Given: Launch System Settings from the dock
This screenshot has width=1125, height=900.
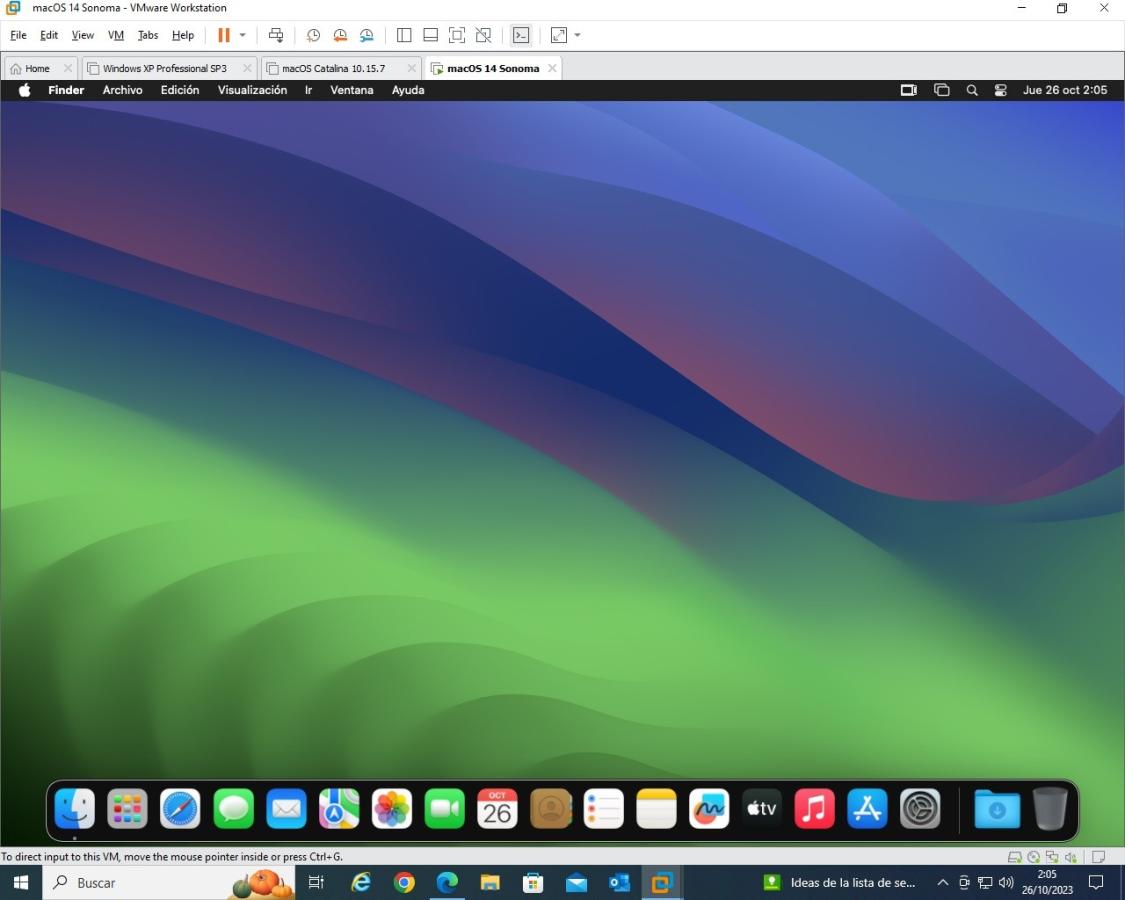Looking at the screenshot, I should (x=920, y=809).
